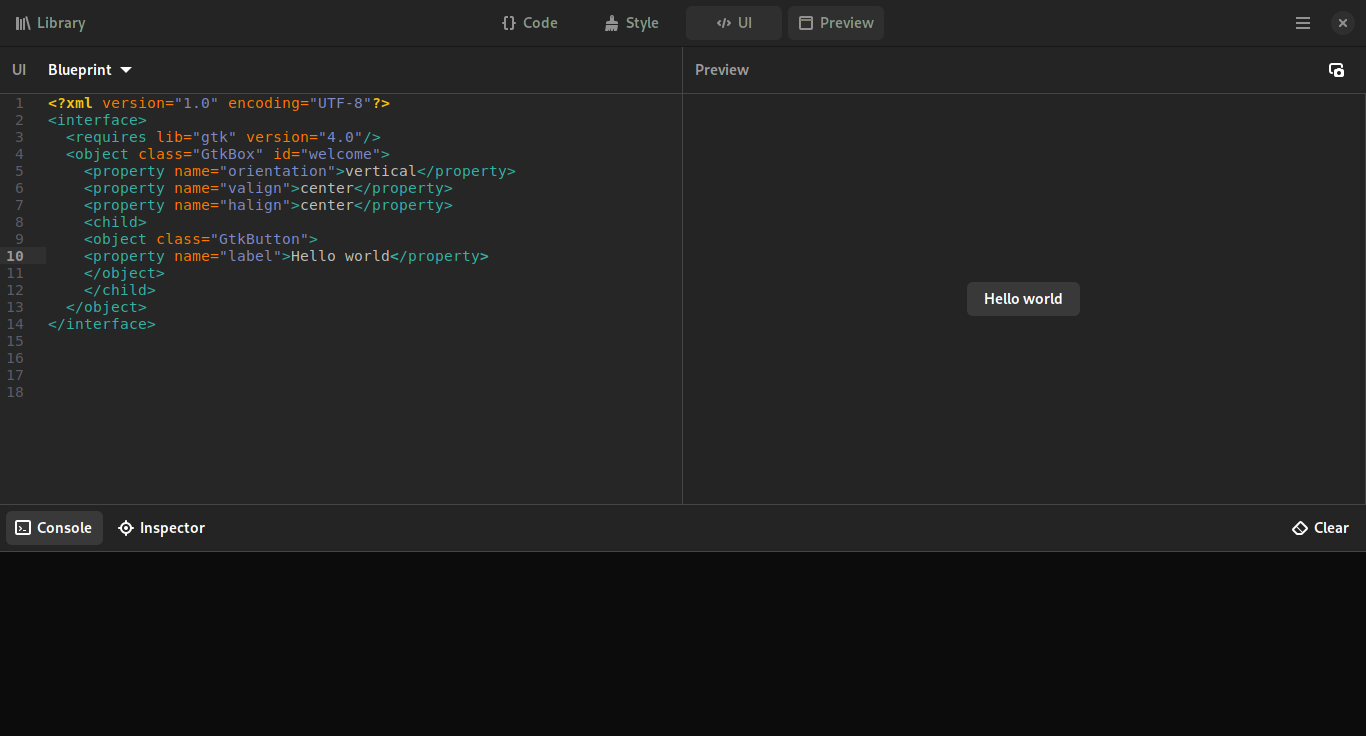Toggle the UI panel button

[733, 22]
